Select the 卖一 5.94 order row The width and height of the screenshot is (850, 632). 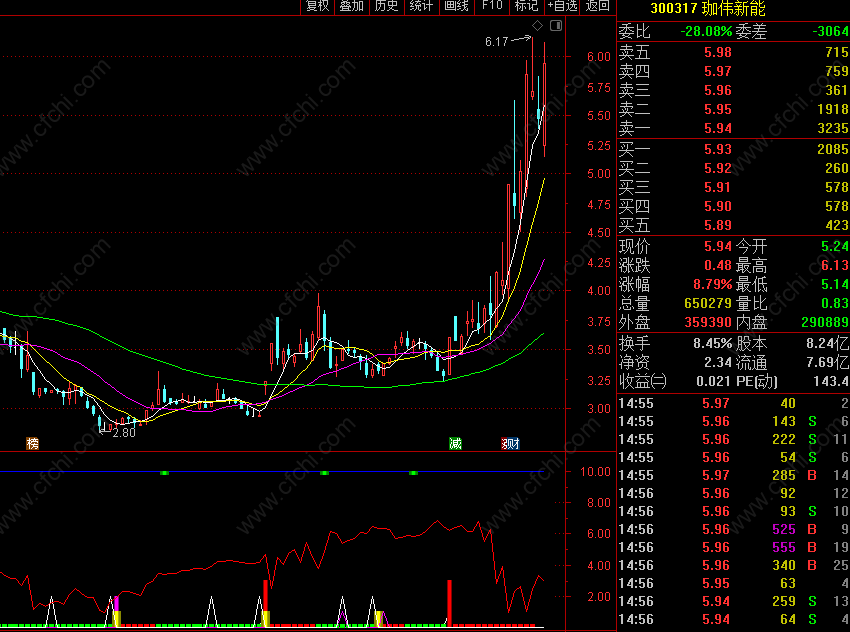[733, 128]
